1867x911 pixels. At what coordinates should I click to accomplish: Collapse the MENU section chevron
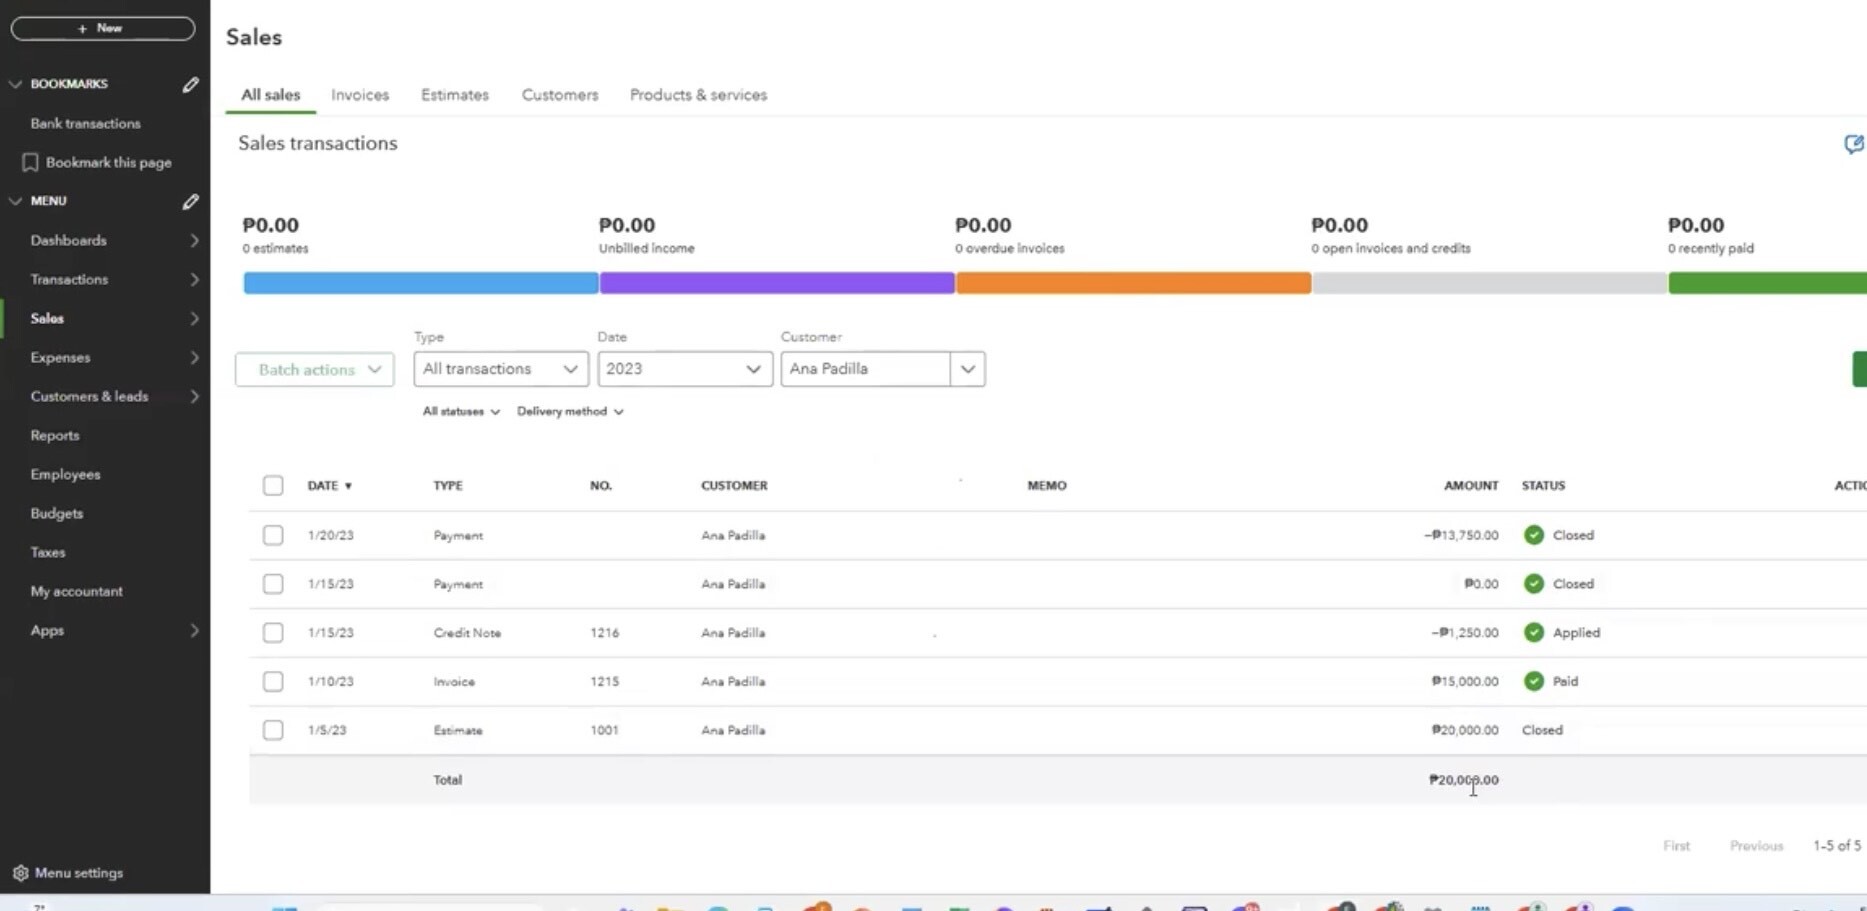[15, 201]
